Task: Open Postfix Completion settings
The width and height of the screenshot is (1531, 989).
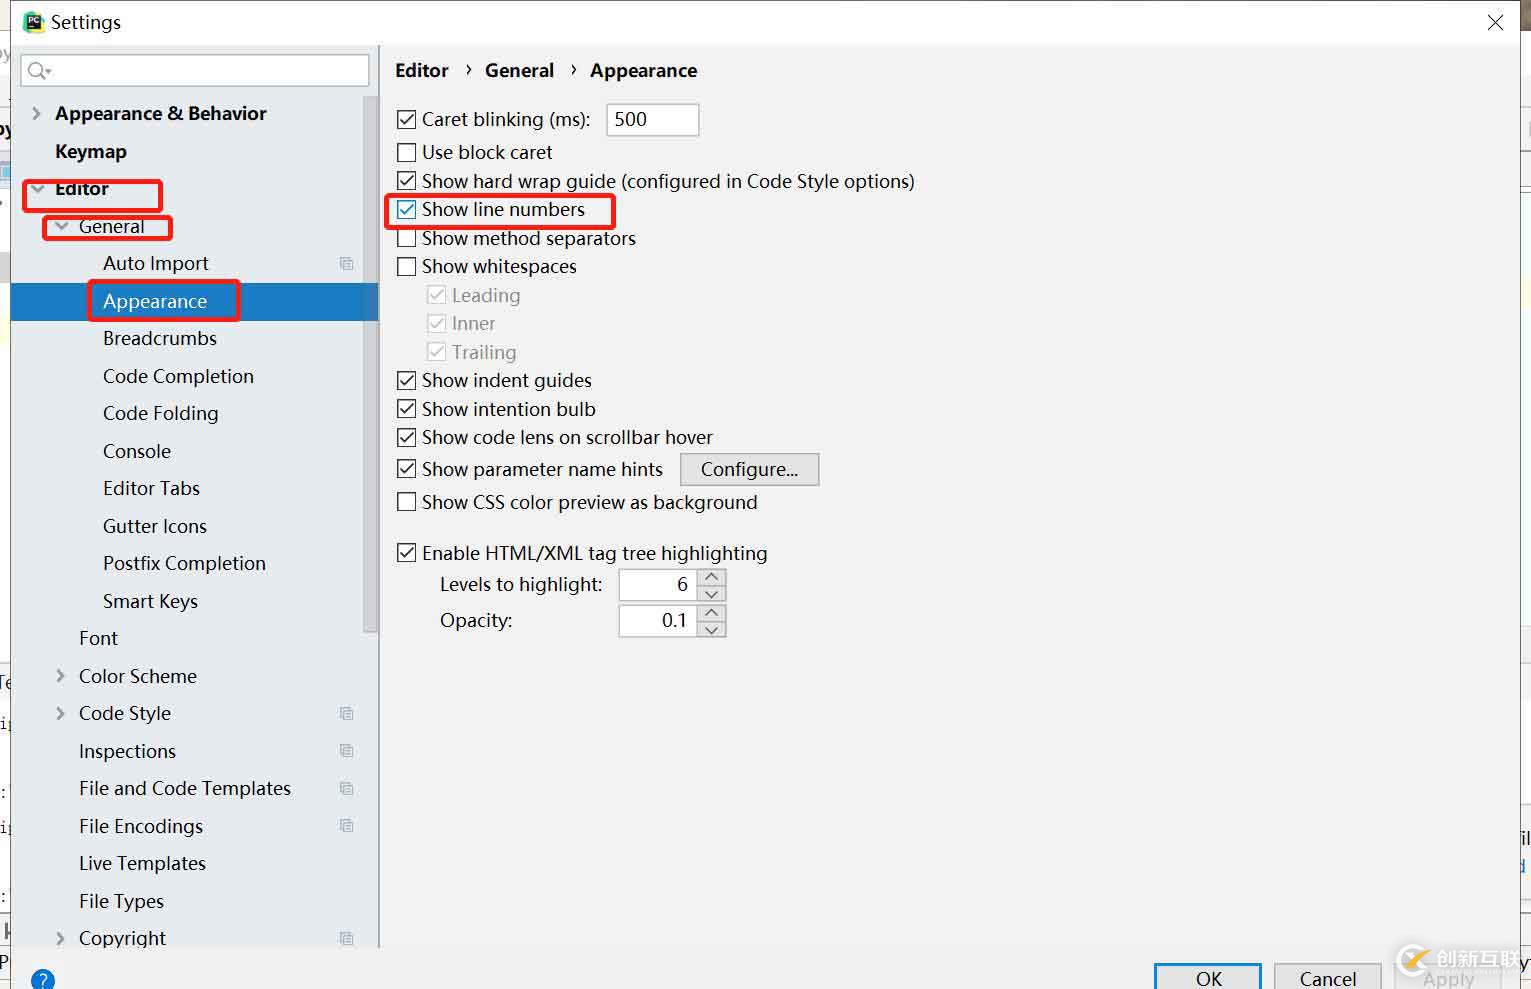Action: tap(184, 563)
